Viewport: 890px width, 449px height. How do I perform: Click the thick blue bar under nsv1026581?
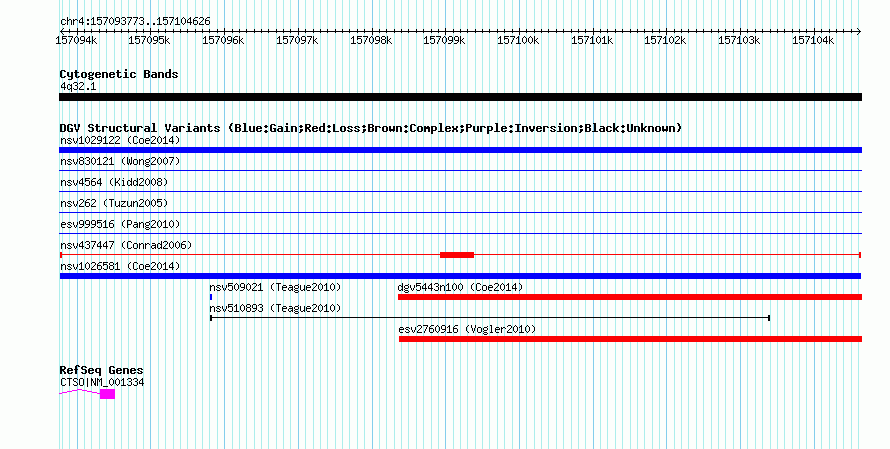pyautogui.click(x=460, y=276)
